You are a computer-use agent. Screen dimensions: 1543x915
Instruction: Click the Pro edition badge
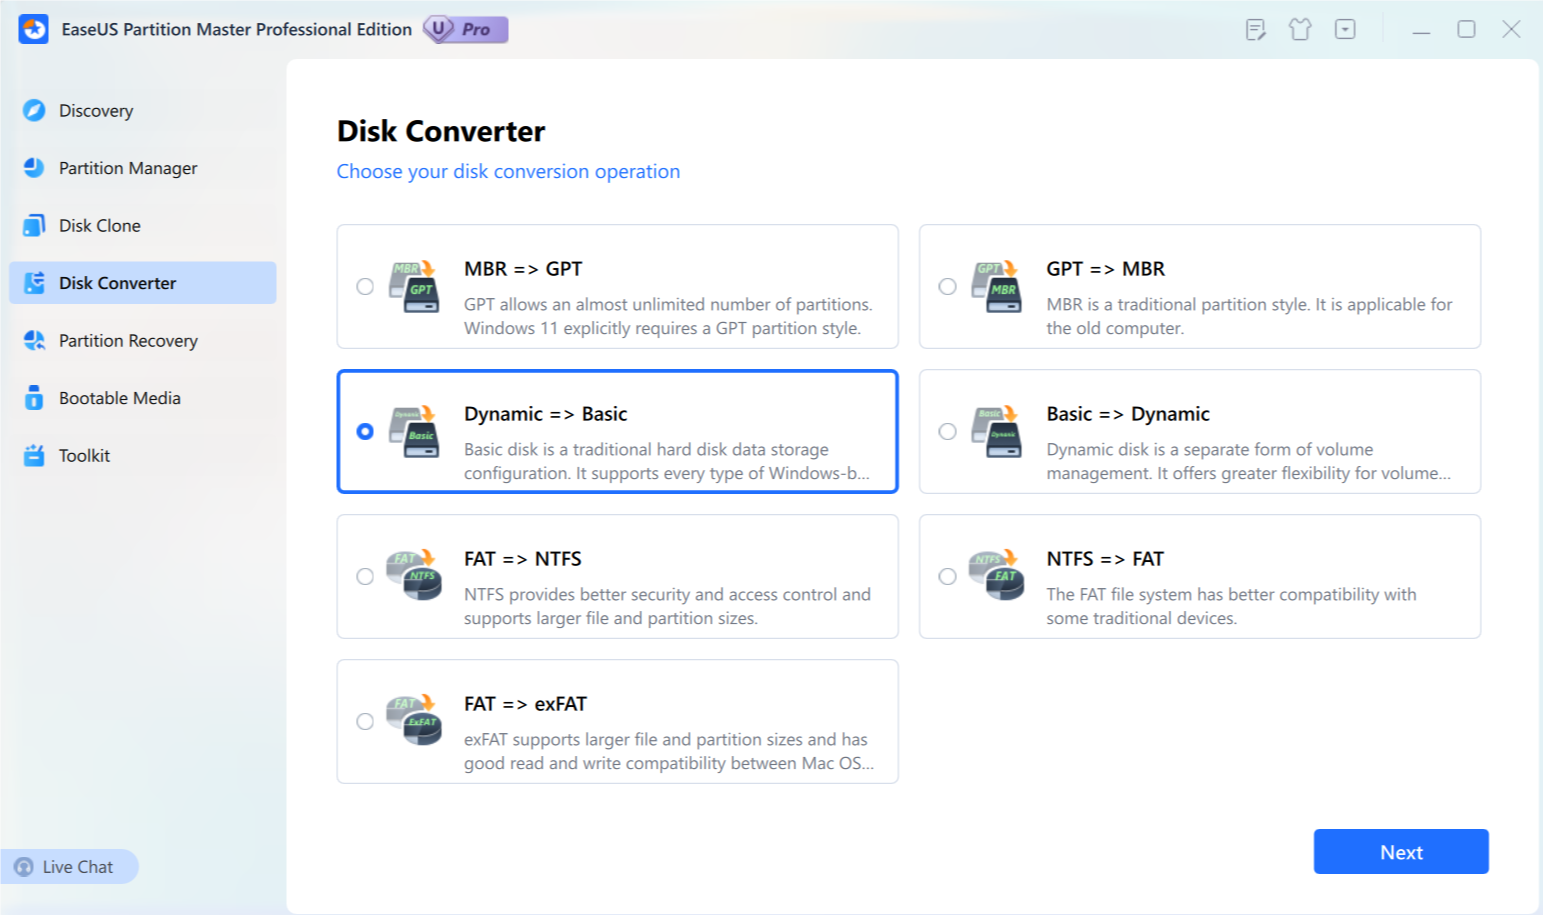pyautogui.click(x=466, y=29)
